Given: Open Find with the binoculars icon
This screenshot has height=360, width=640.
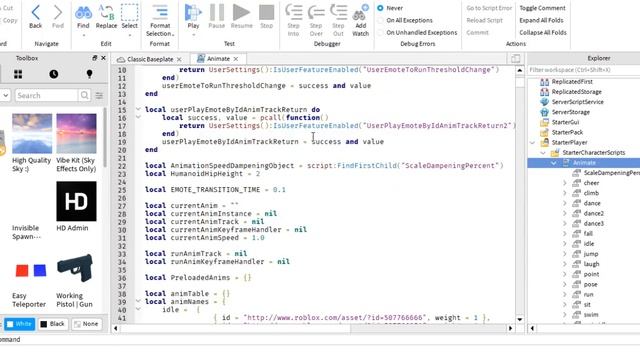Looking at the screenshot, I should [83, 17].
